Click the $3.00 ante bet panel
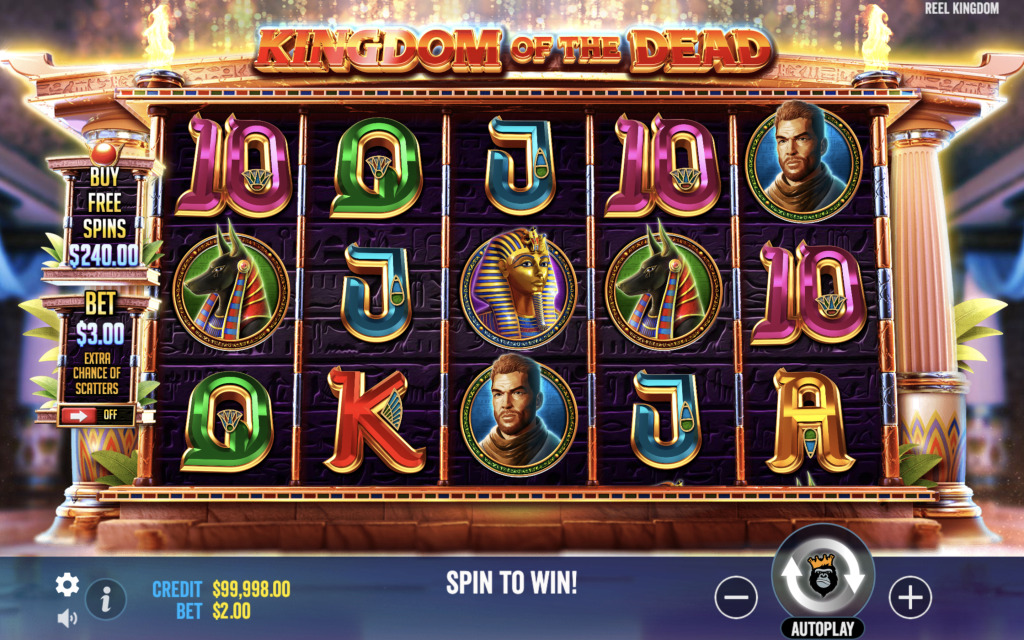The height and width of the screenshot is (640, 1024). [x=99, y=344]
